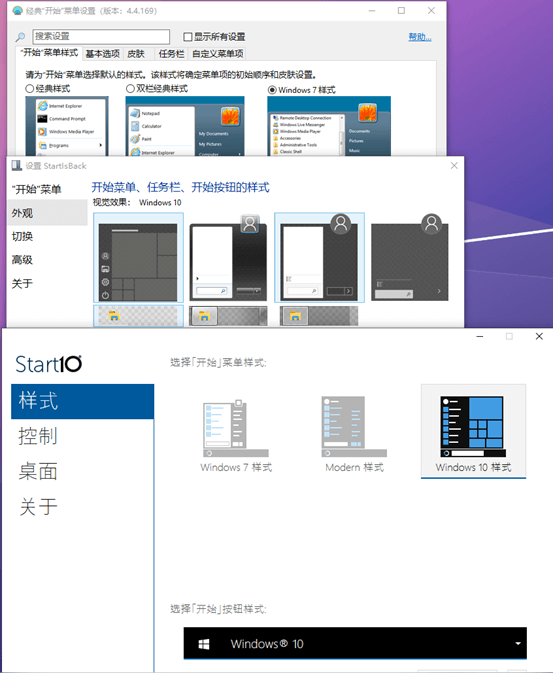Switch to the "开始"菜单样式 tab
This screenshot has height=673, width=553.
49,53
